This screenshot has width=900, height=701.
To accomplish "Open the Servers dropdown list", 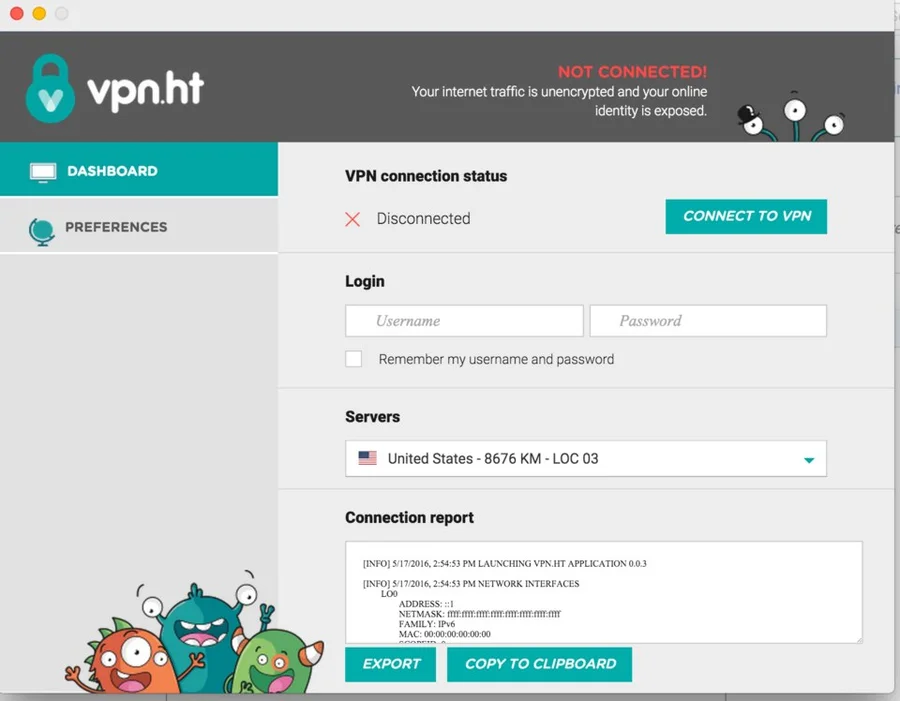I will [586, 458].
